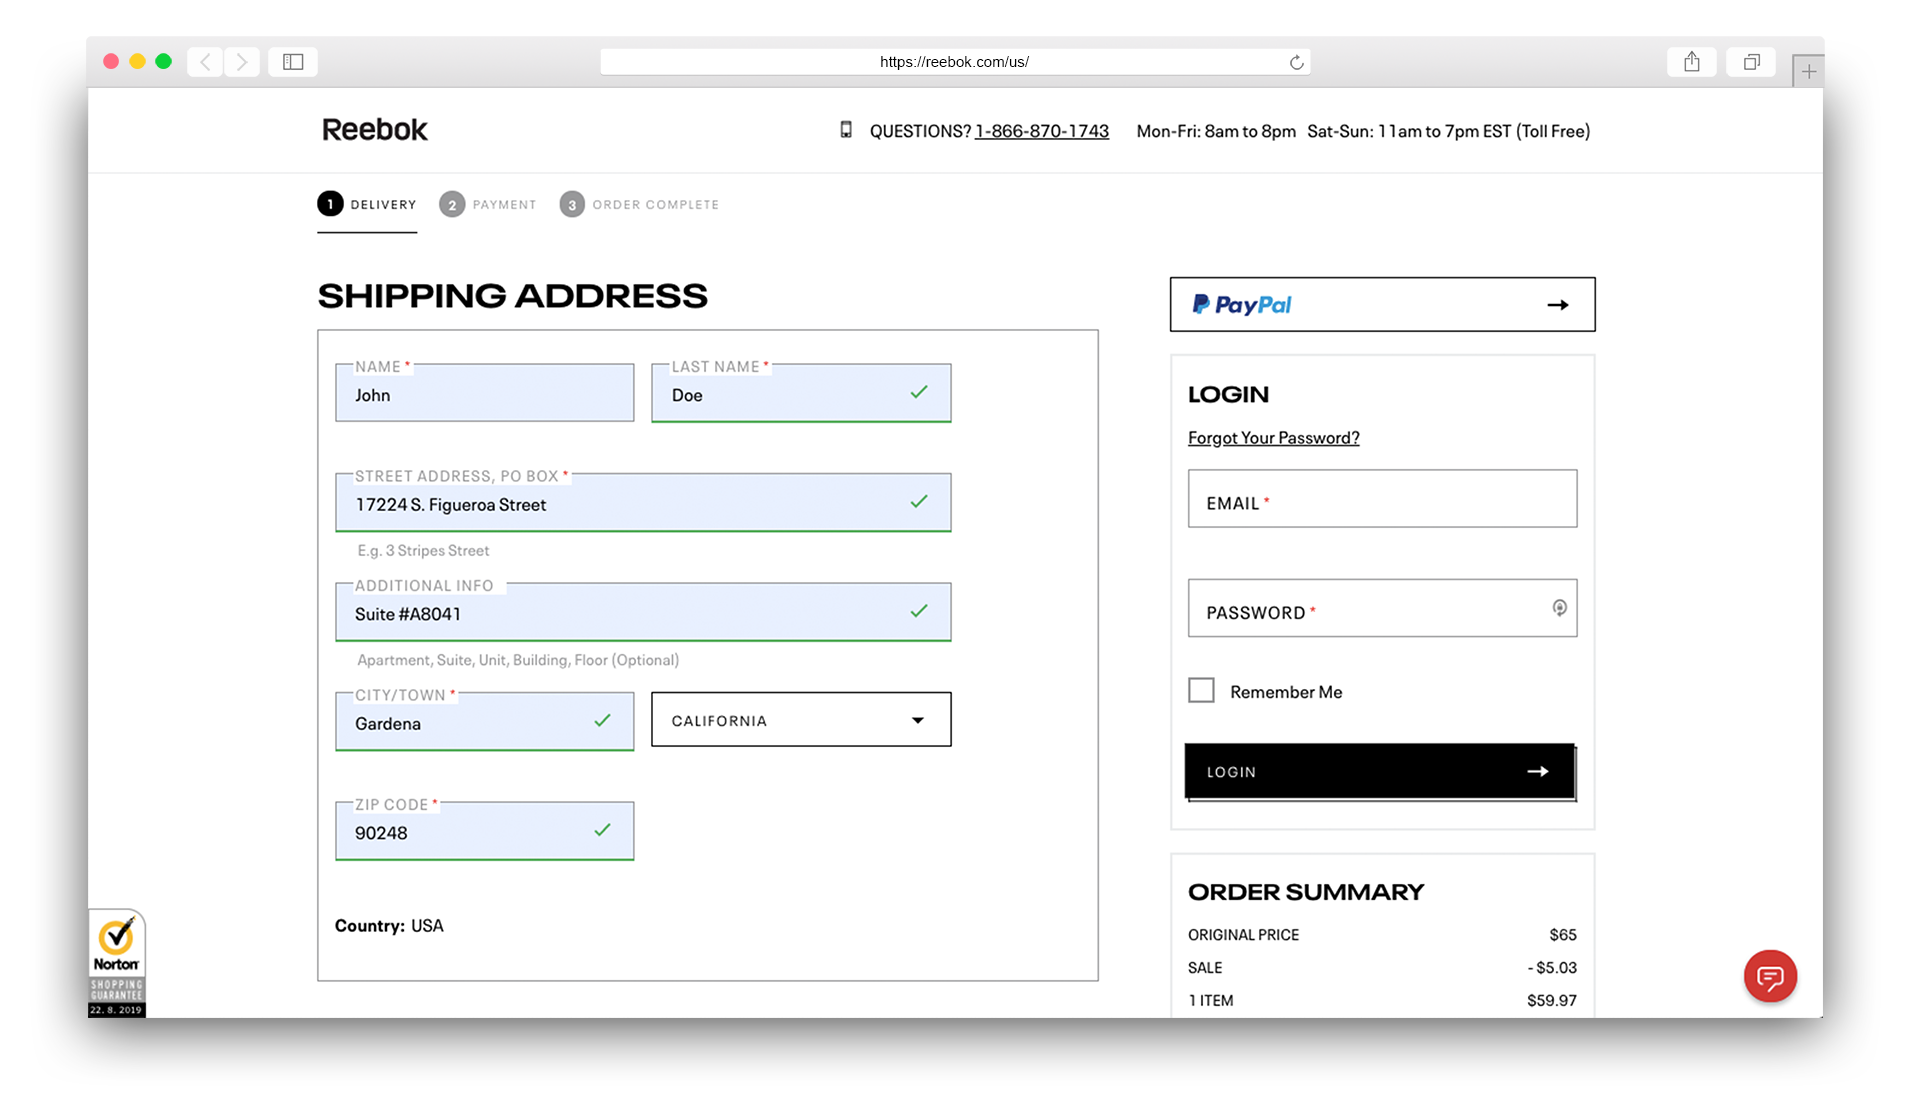The width and height of the screenshot is (1920, 1094).
Task: Click the Reebok logo
Action: click(x=373, y=129)
